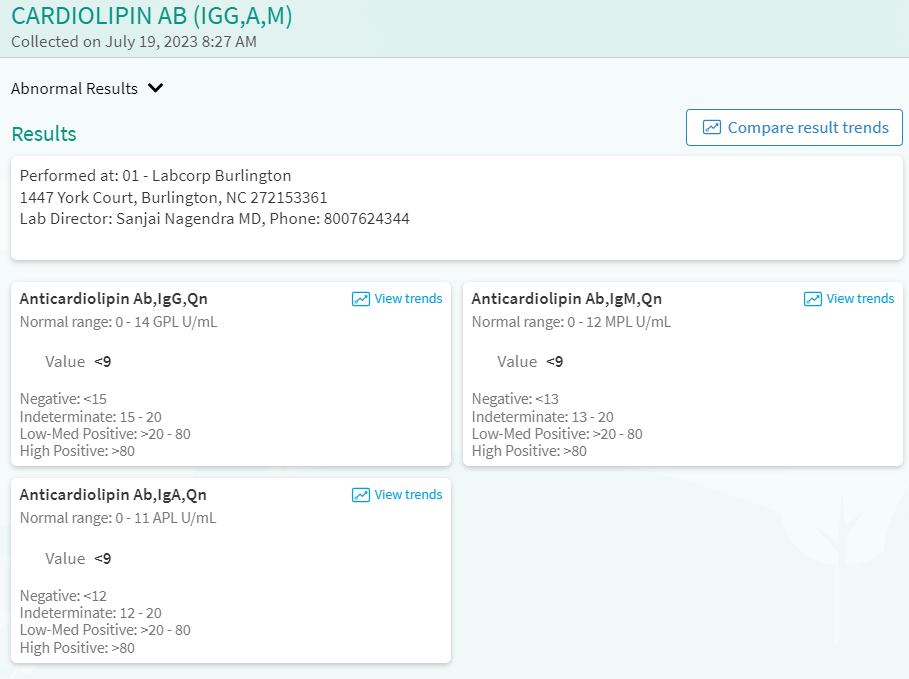Image resolution: width=909 pixels, height=679 pixels.
Task: Click trend chart icon on IgM card
Action: (813, 299)
